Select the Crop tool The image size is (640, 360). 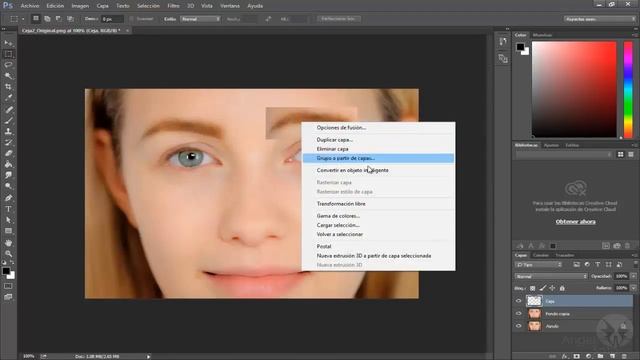[x=8, y=87]
